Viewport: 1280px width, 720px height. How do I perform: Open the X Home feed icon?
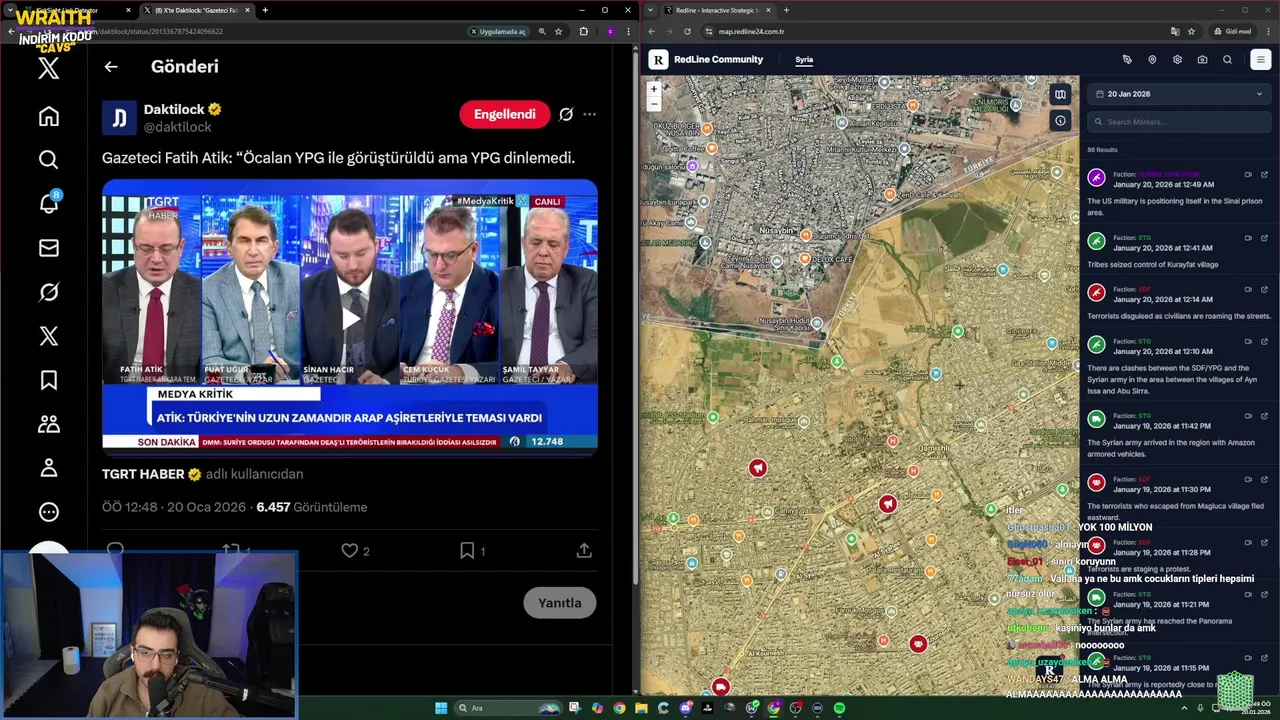48,117
